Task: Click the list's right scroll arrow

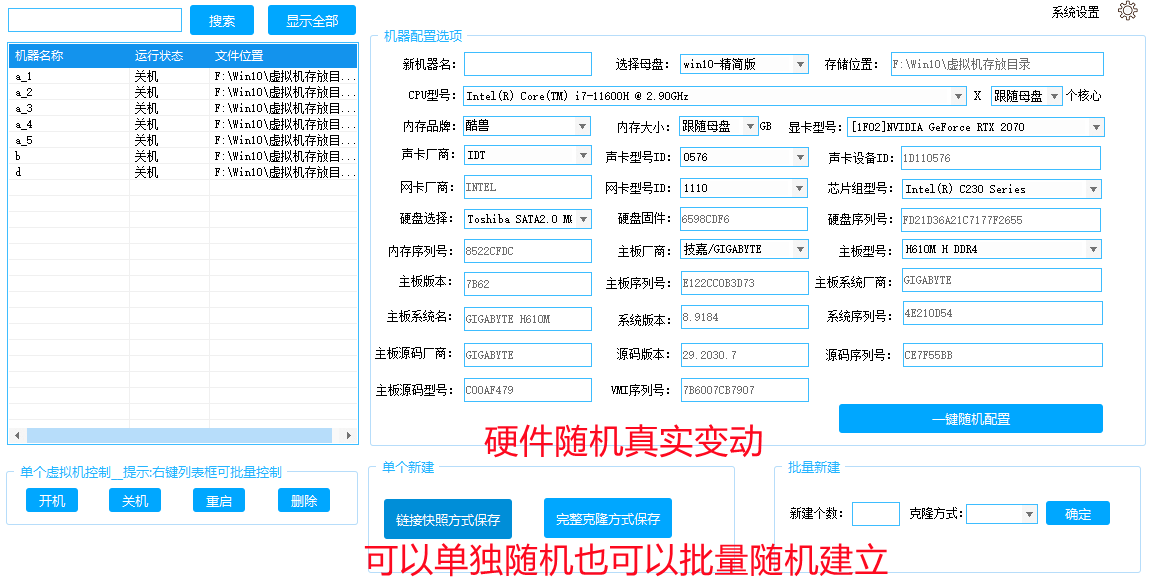Action: tap(349, 436)
